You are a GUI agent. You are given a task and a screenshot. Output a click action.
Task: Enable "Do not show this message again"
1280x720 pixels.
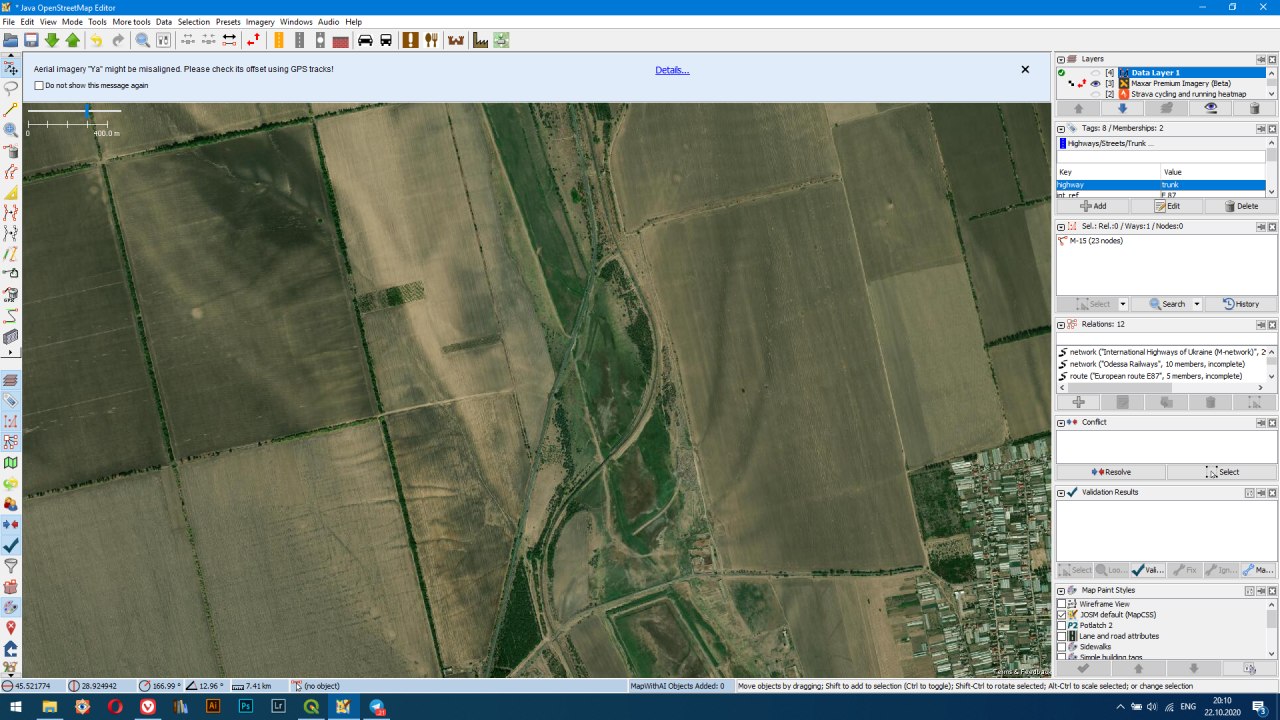39,86
